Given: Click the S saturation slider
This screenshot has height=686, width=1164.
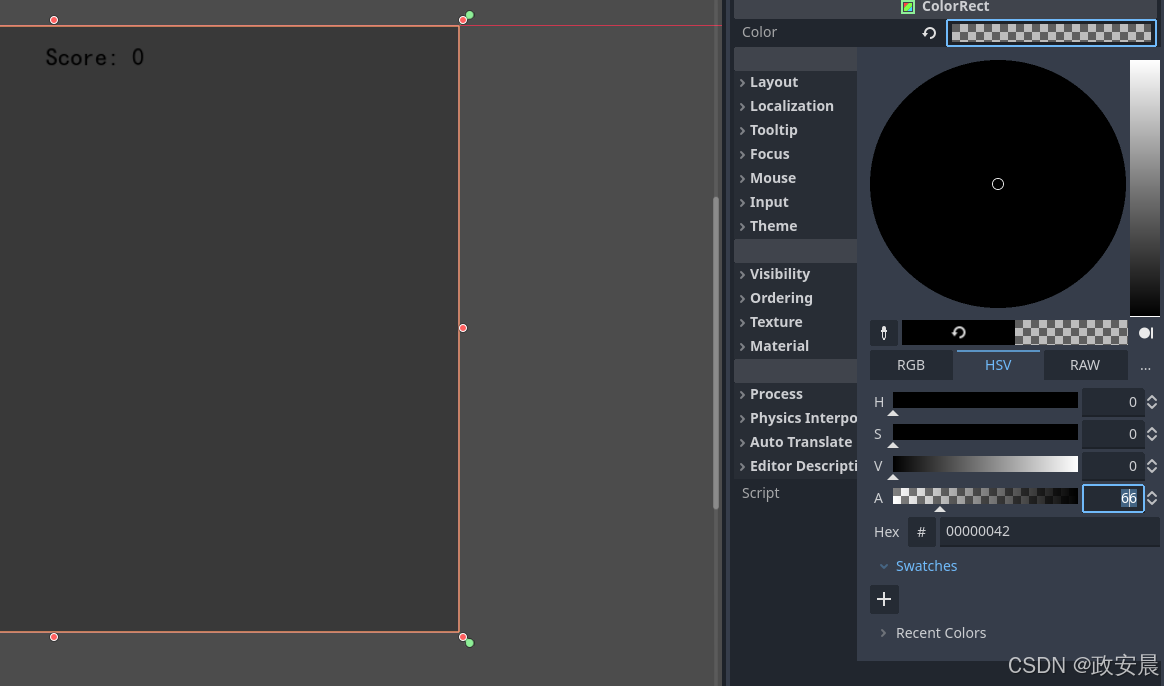Looking at the screenshot, I should 985,433.
